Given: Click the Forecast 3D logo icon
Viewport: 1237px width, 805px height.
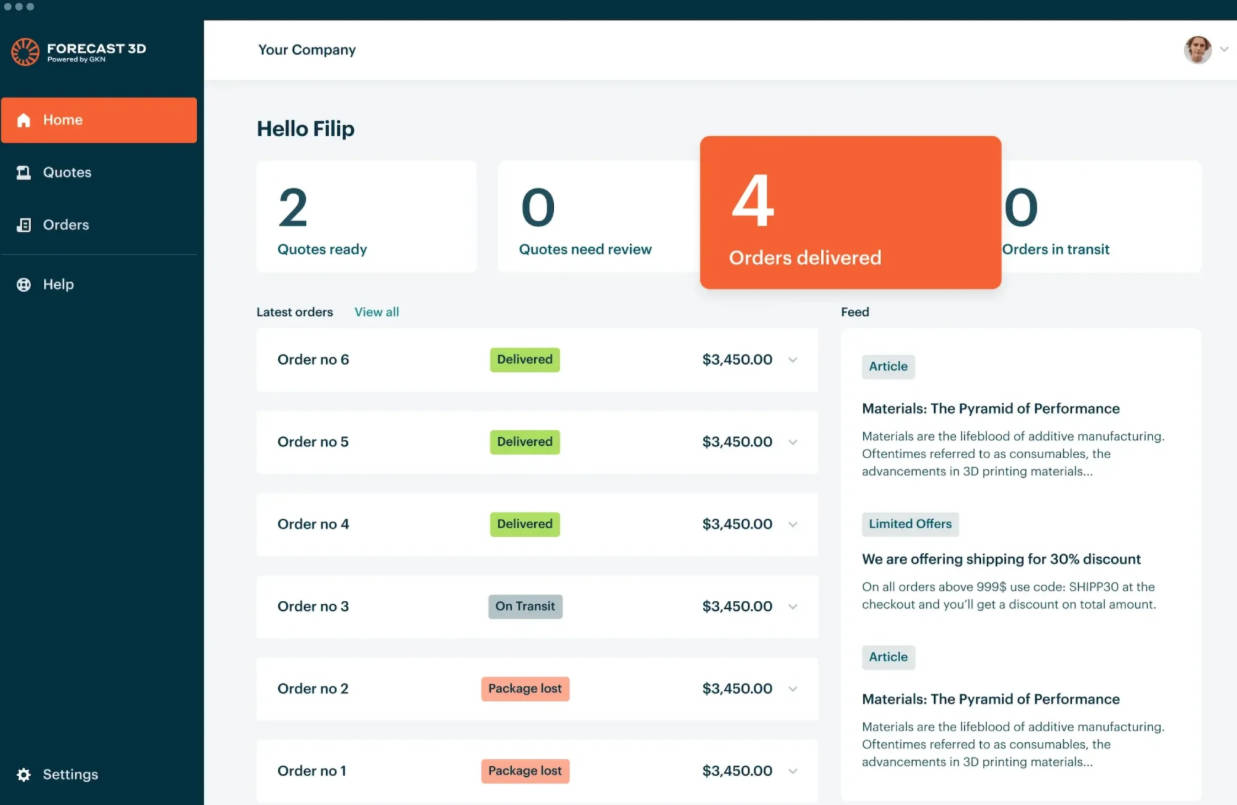Looking at the screenshot, I should (x=25, y=52).
